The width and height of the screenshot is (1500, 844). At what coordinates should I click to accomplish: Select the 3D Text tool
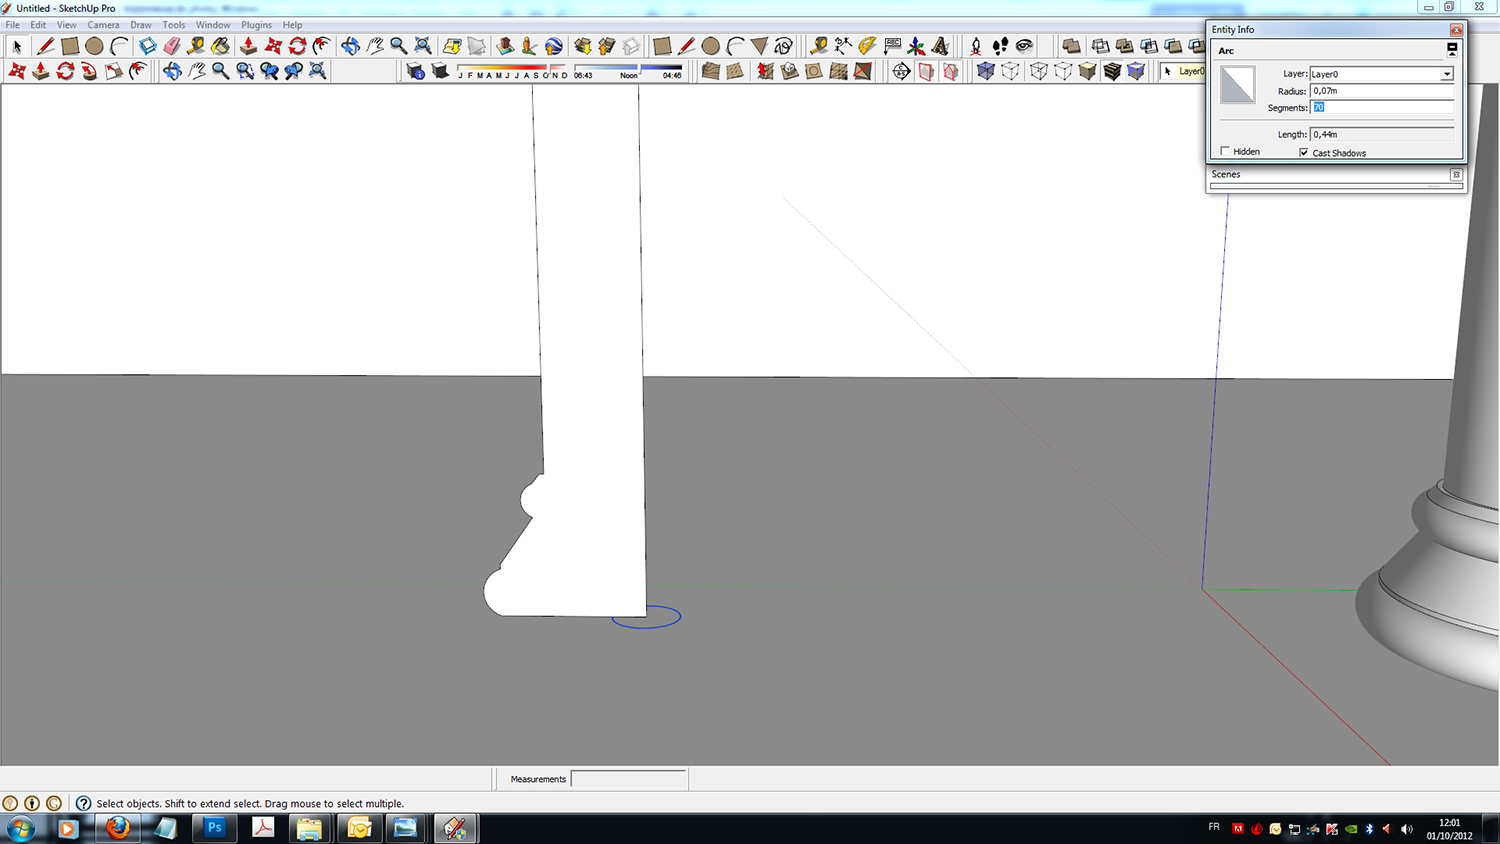[x=940, y=46]
